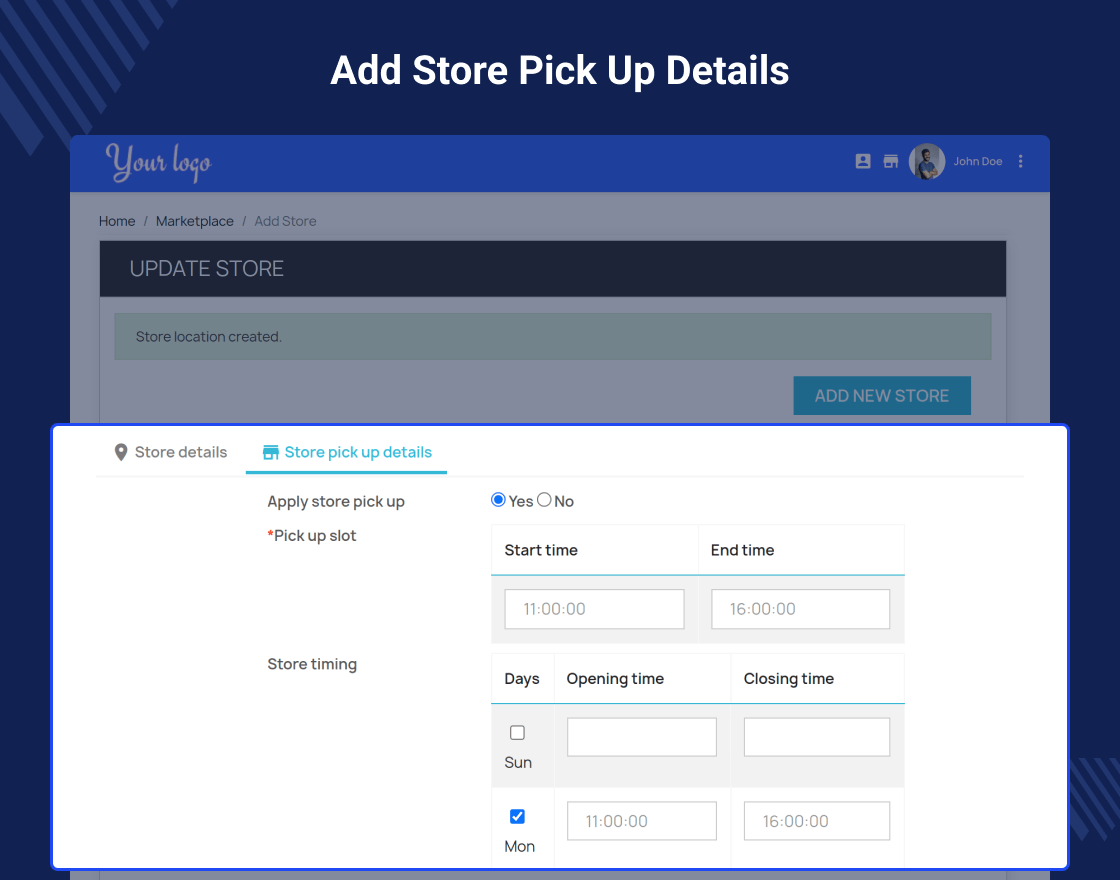Click the Add Store breadcrumb text
Image resolution: width=1120 pixels, height=880 pixels.
click(x=285, y=221)
